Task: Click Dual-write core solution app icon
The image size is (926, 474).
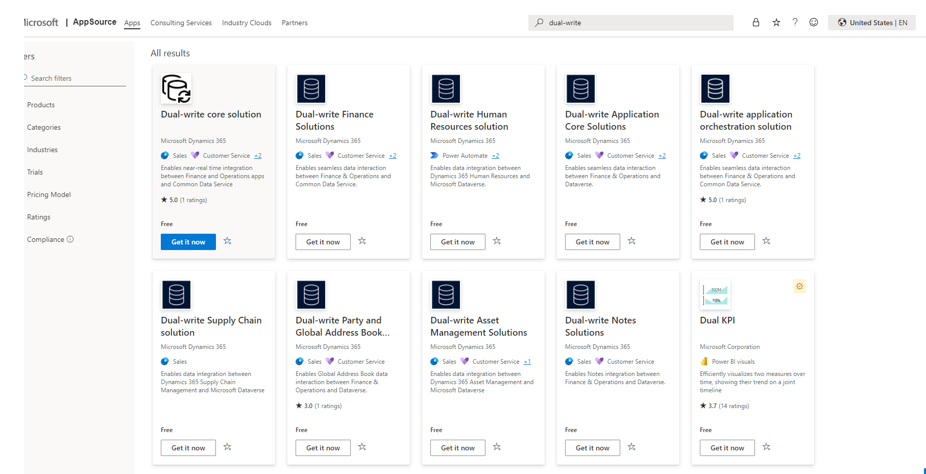Action: pyautogui.click(x=176, y=89)
